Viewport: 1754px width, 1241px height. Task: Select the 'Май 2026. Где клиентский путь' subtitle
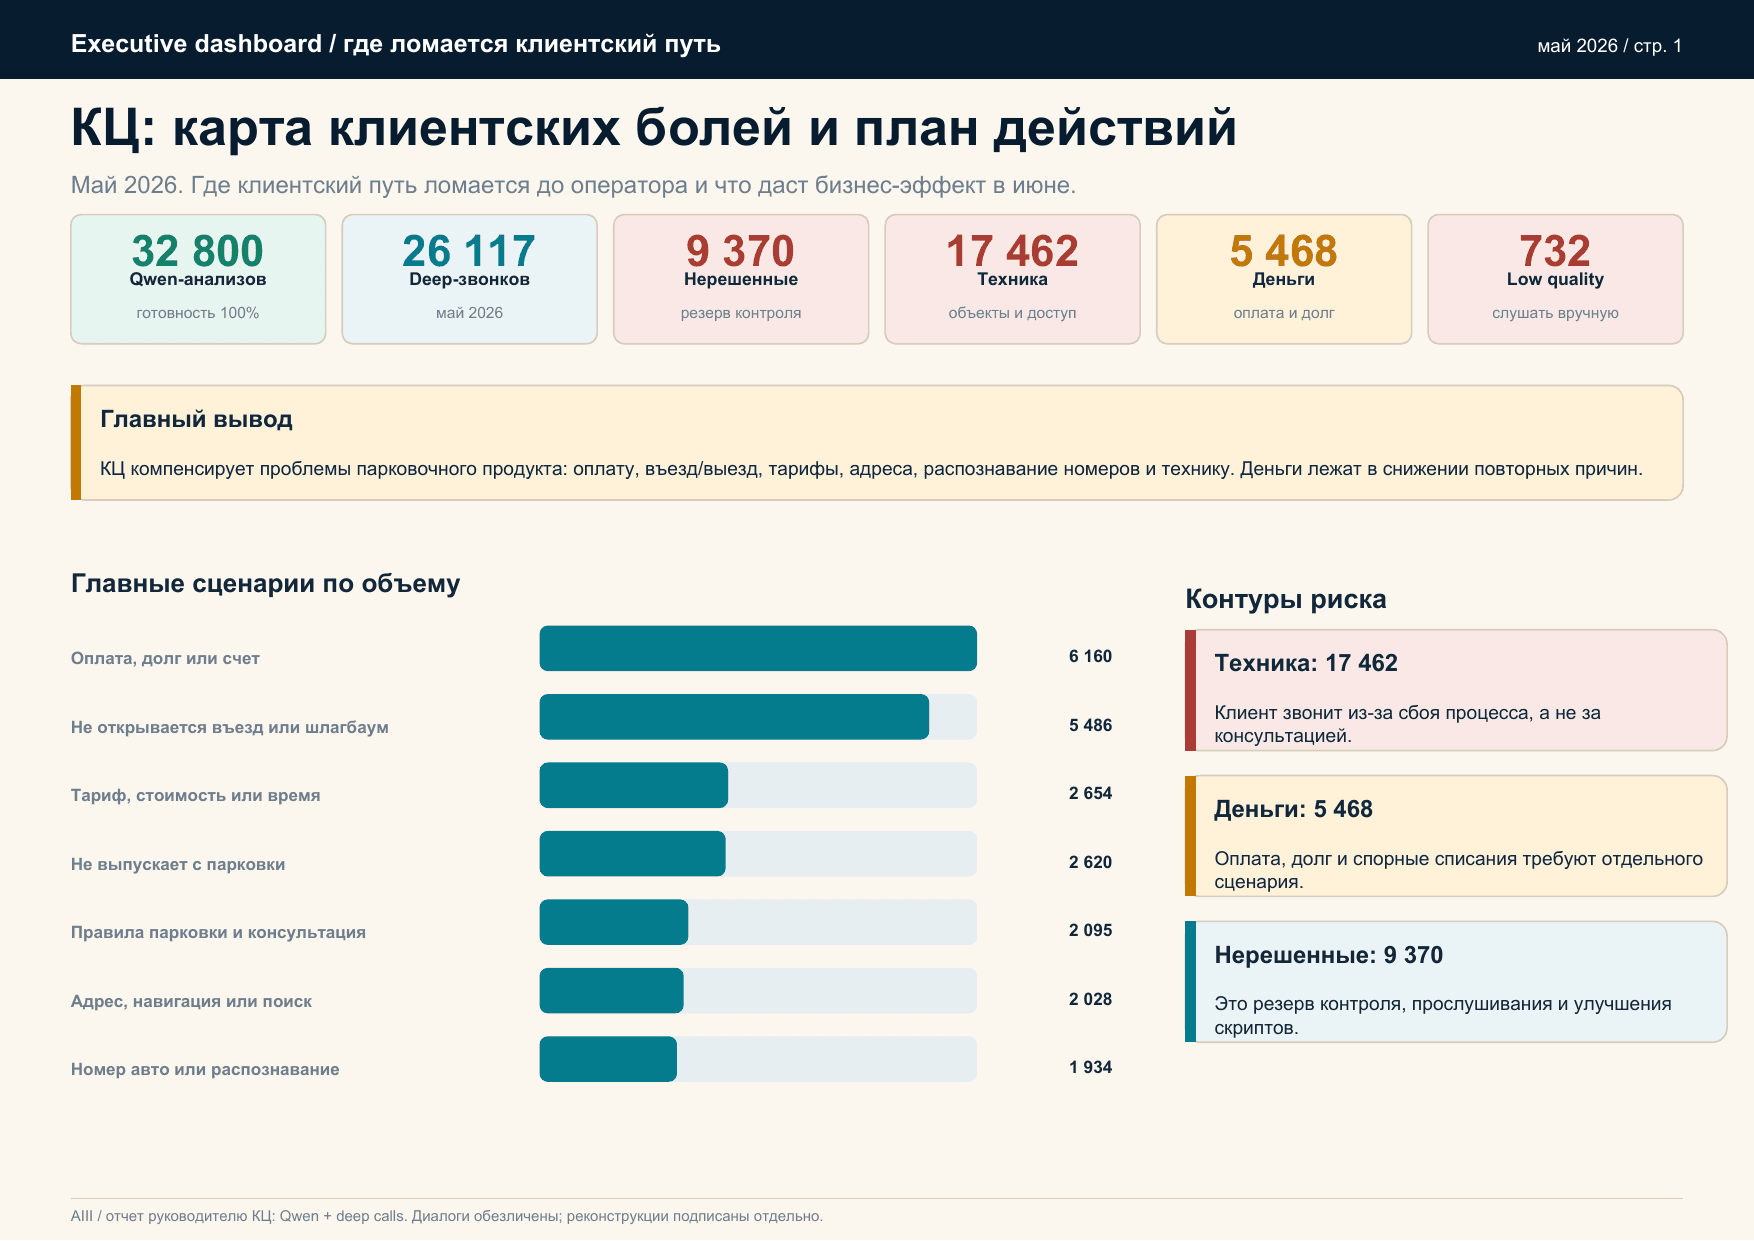[573, 185]
